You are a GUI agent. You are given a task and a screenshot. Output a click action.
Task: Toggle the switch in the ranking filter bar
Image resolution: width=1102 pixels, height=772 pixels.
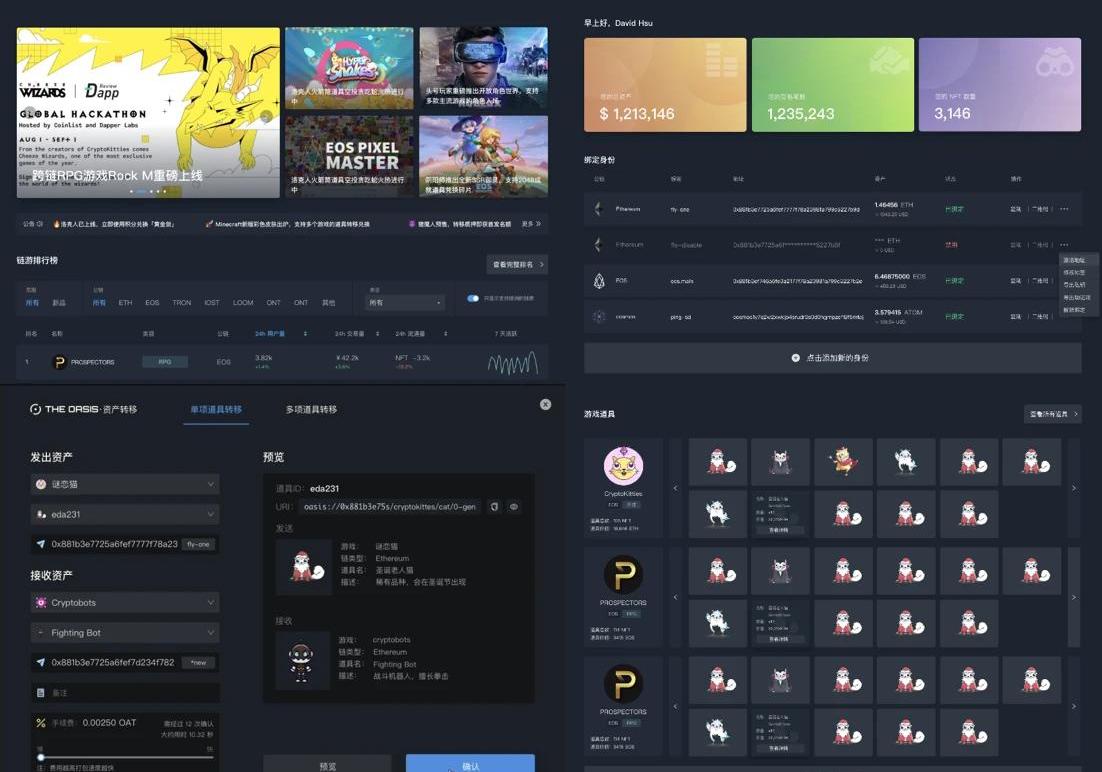click(473, 298)
